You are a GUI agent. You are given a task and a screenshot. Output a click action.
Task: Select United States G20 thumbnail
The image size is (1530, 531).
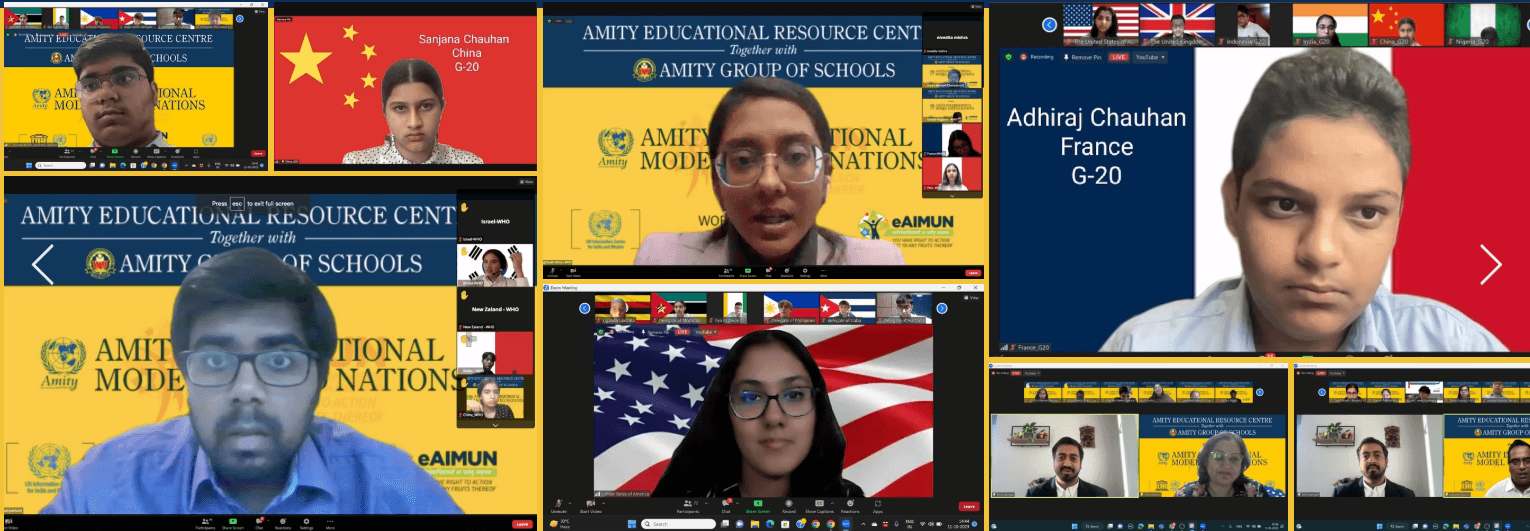pyautogui.click(x=1101, y=25)
